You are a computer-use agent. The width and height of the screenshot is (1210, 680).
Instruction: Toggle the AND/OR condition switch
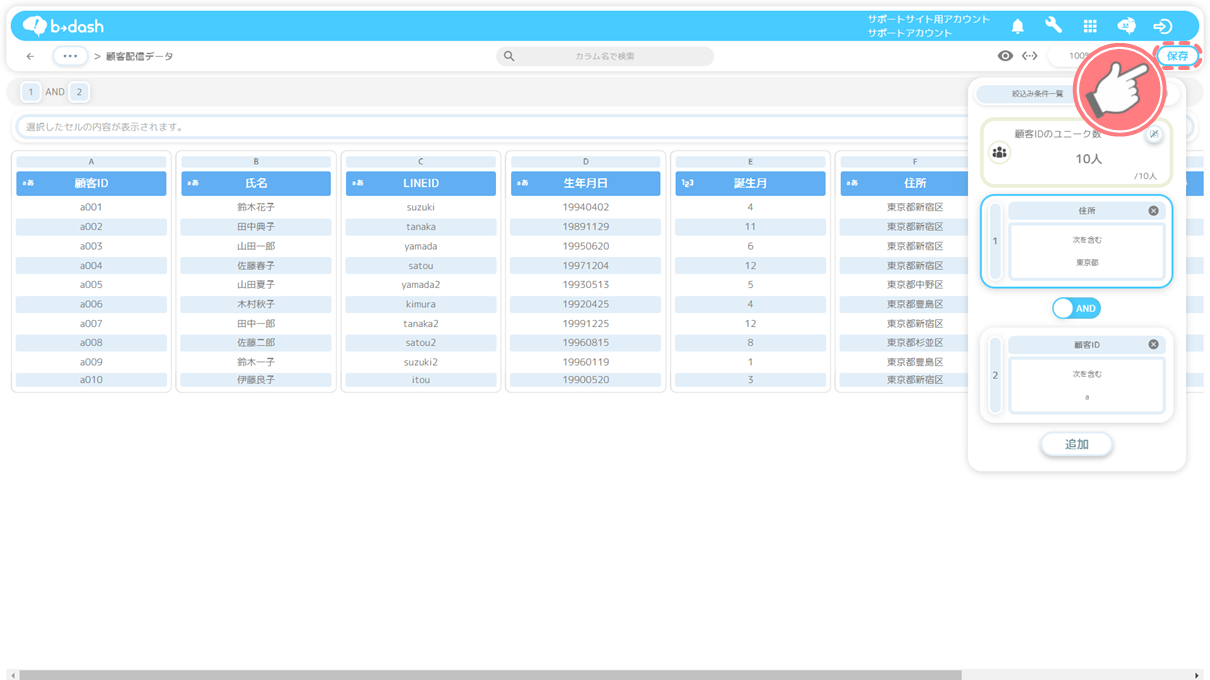[x=1076, y=309]
